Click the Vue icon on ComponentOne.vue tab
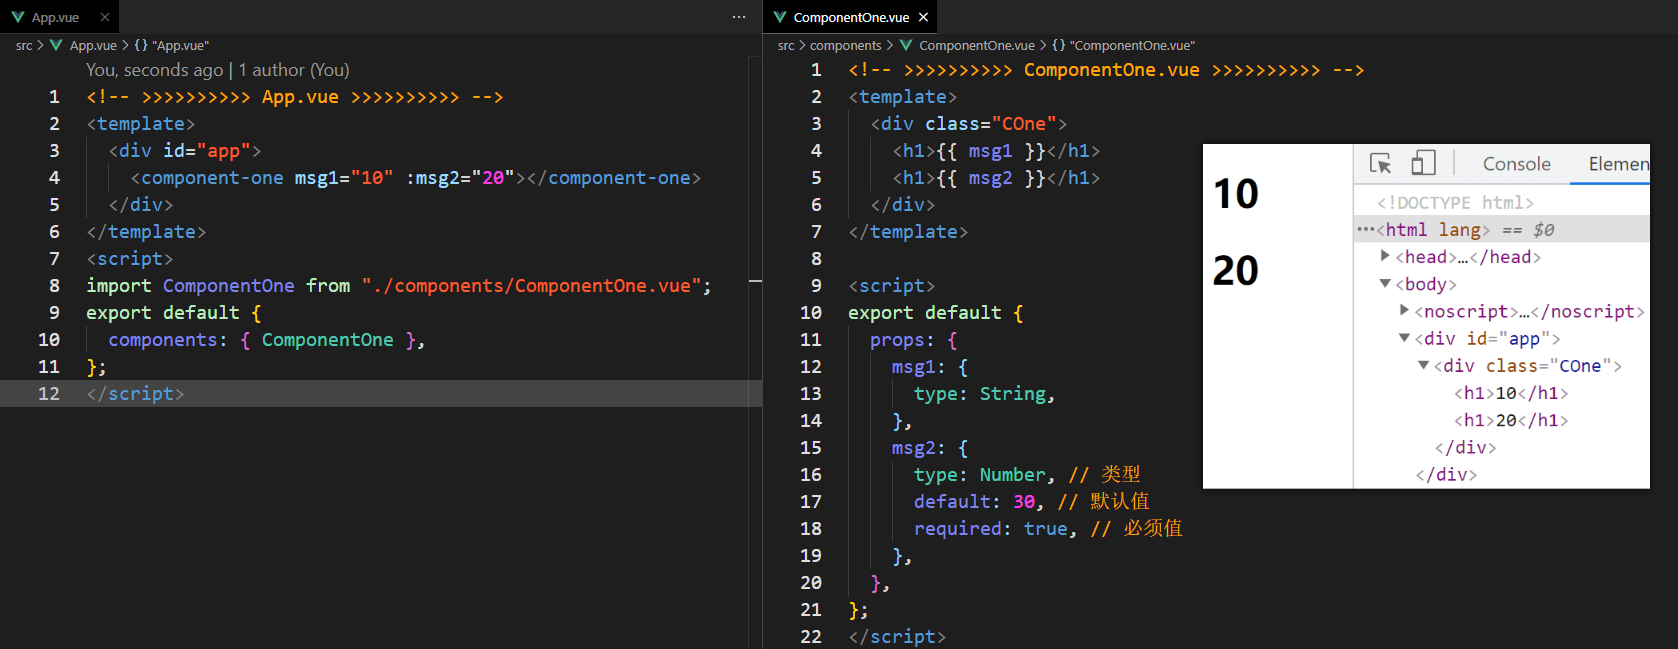 tap(780, 17)
